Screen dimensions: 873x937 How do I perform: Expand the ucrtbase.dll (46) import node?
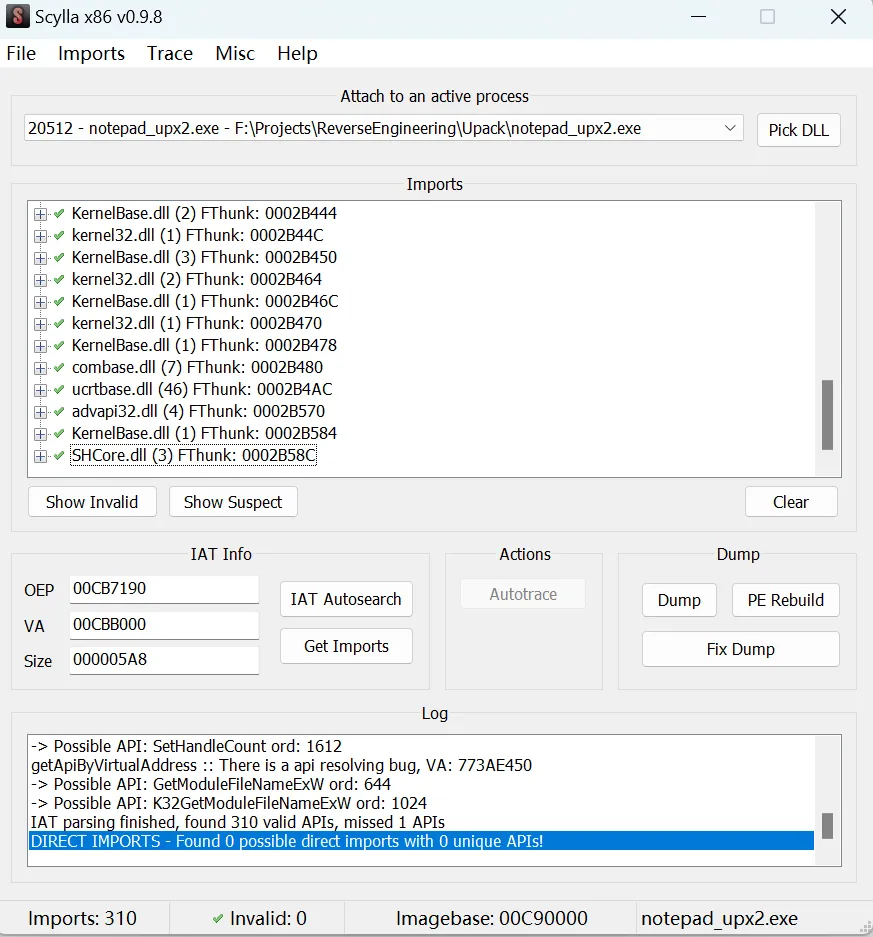pos(41,390)
